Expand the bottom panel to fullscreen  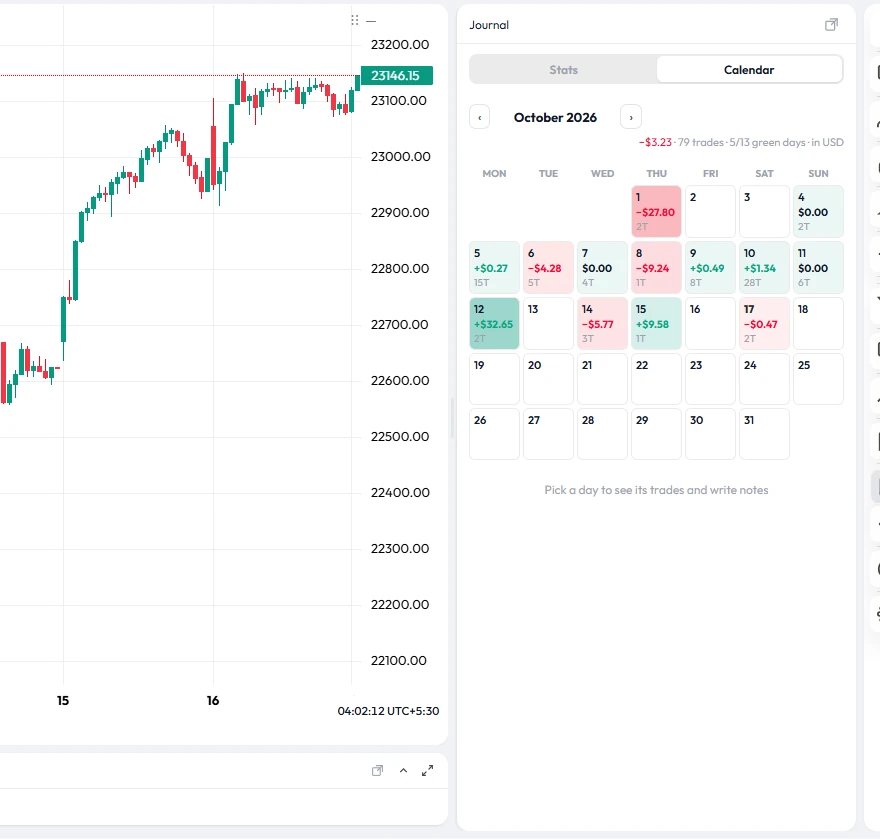point(428,771)
